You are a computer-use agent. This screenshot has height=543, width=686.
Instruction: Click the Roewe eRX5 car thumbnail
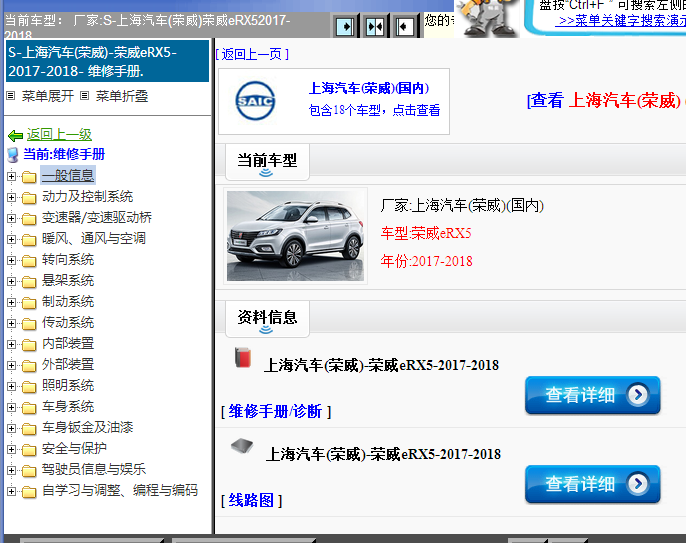point(295,236)
